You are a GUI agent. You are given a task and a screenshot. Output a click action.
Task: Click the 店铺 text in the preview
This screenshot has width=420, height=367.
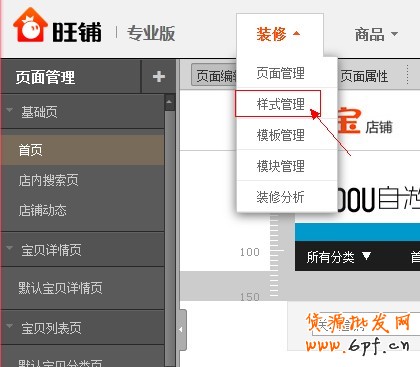point(379,127)
